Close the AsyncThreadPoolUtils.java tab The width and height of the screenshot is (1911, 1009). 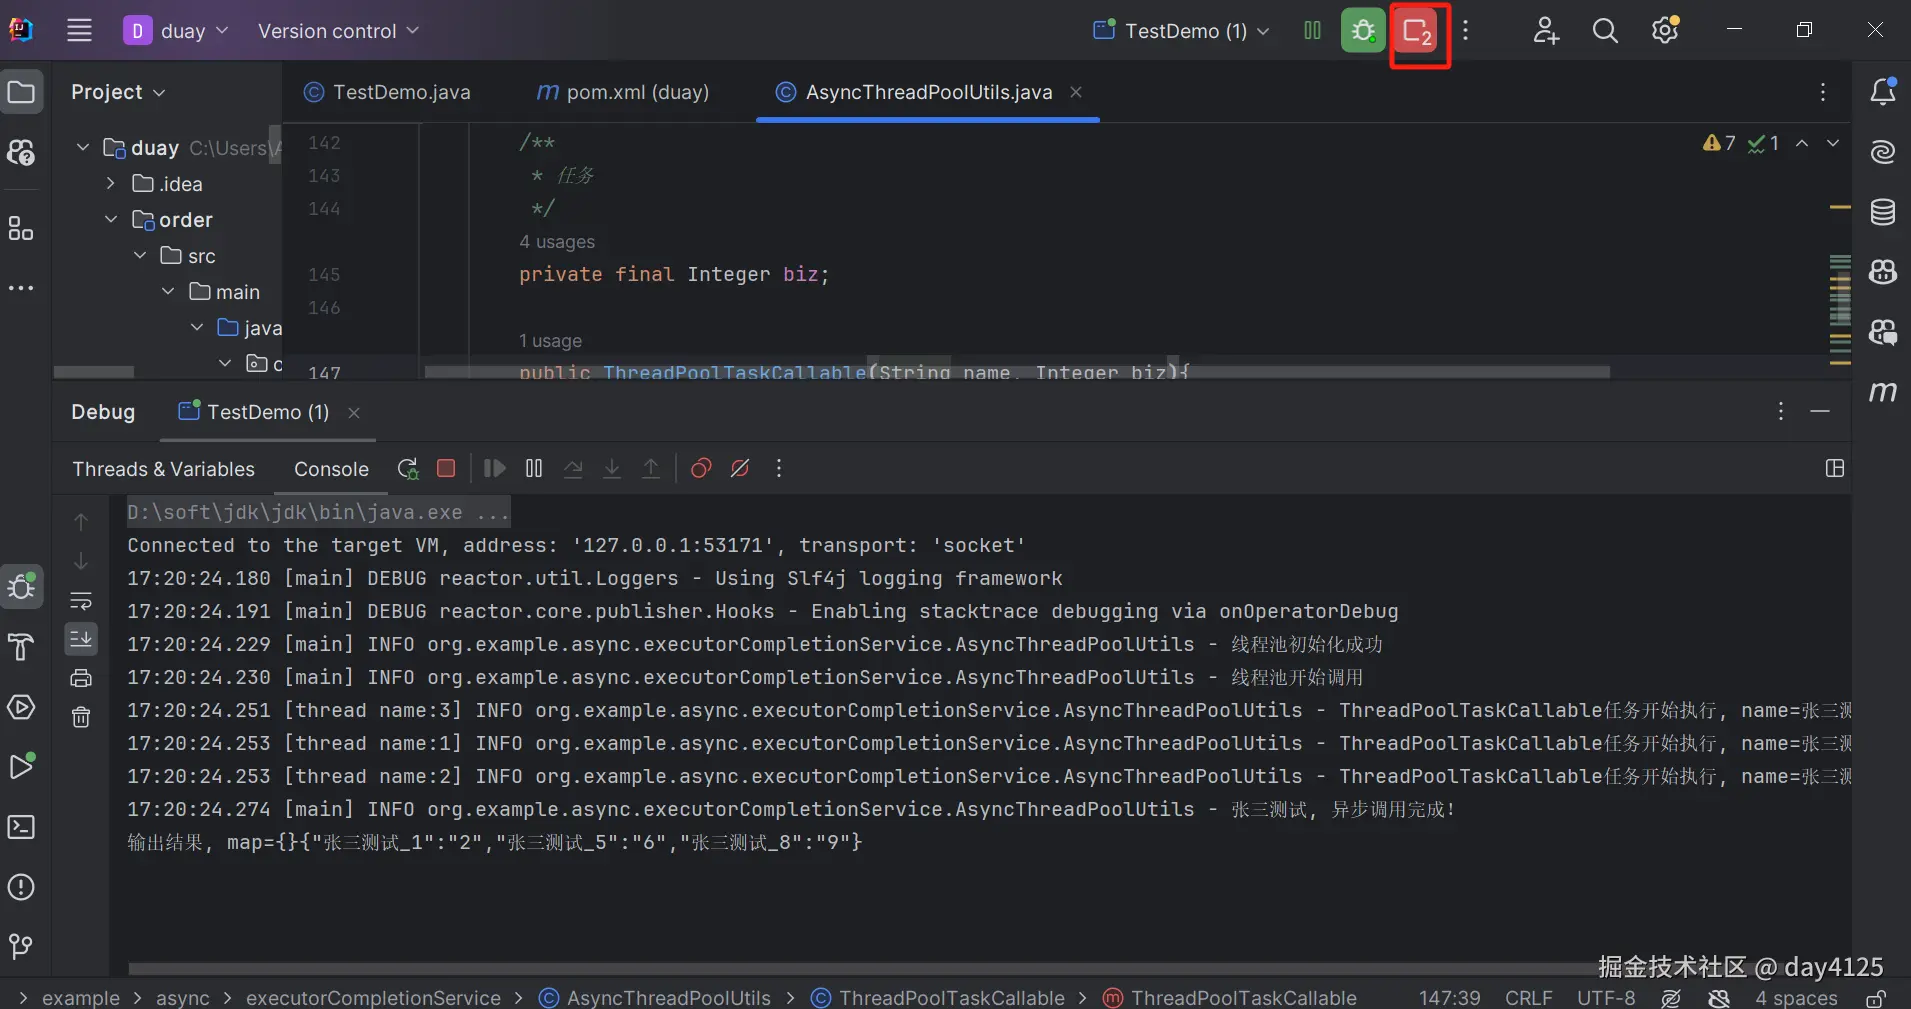(x=1076, y=92)
